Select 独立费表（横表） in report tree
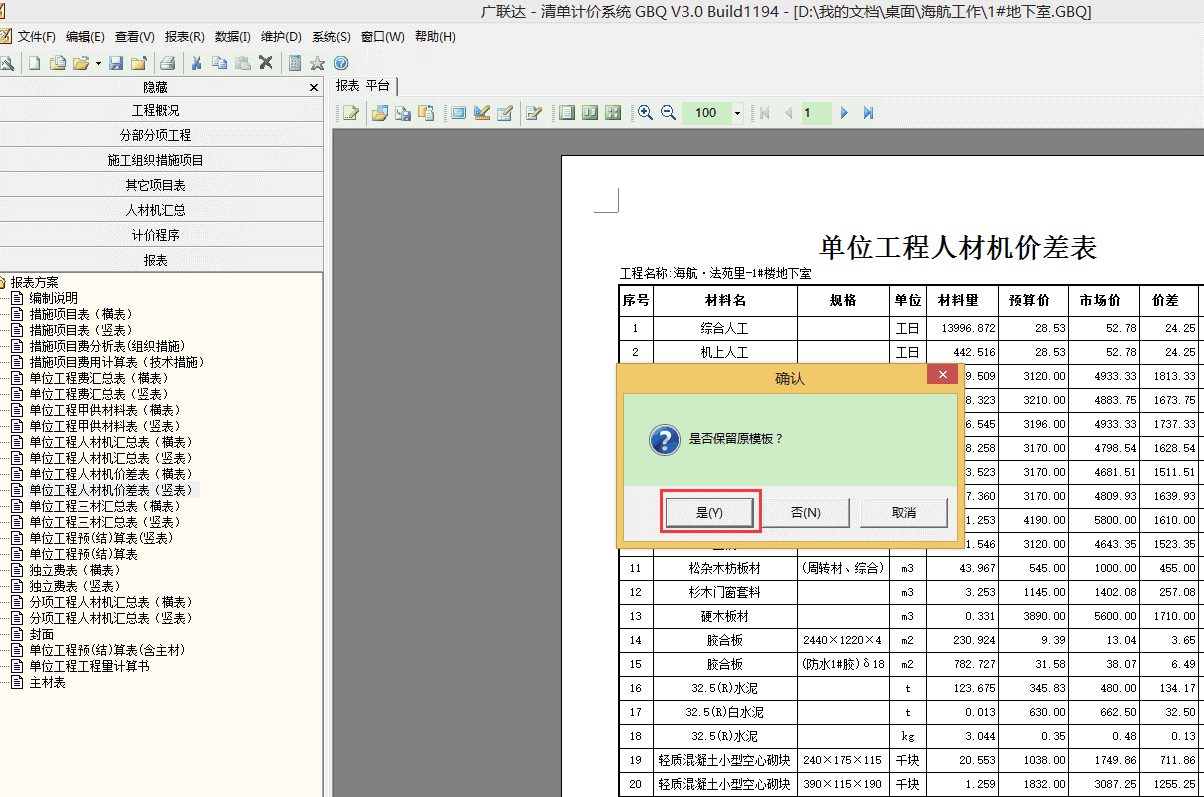 [76, 570]
